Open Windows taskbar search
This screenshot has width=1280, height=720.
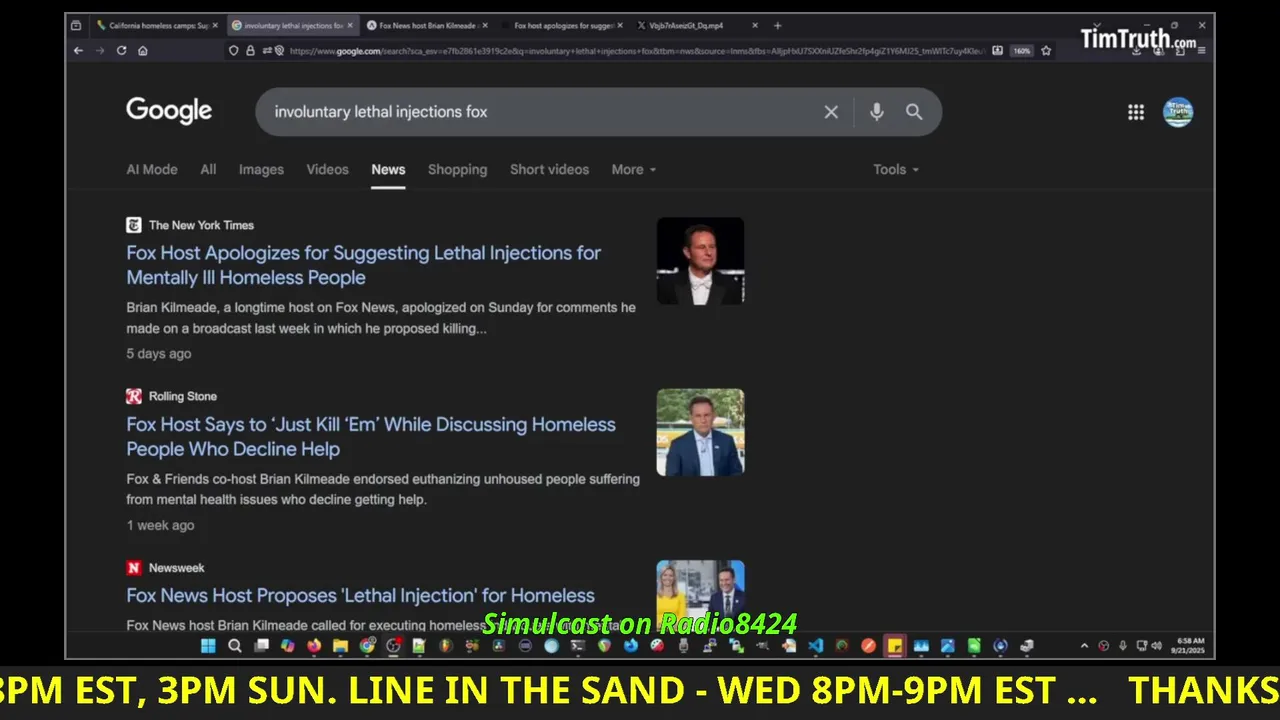pos(234,646)
